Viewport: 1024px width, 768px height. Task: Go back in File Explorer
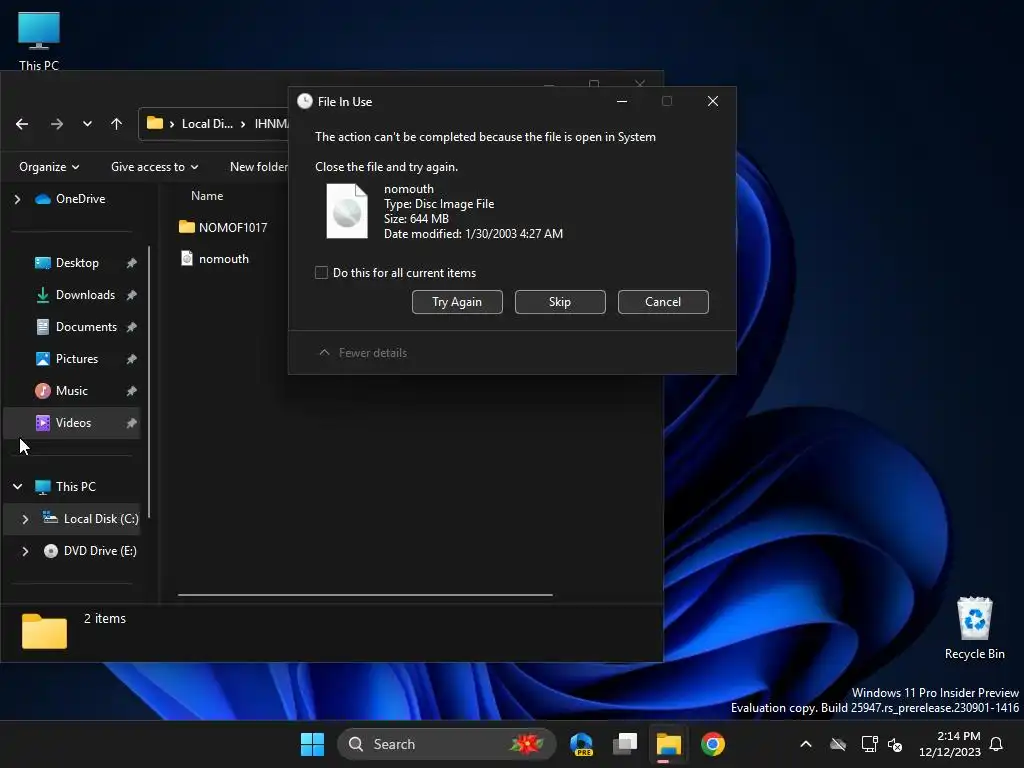click(x=22, y=123)
